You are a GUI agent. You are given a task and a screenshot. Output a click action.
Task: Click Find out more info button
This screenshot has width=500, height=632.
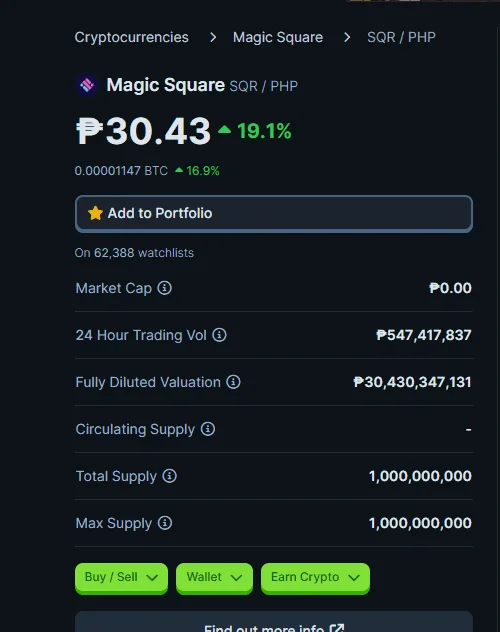(x=274, y=623)
